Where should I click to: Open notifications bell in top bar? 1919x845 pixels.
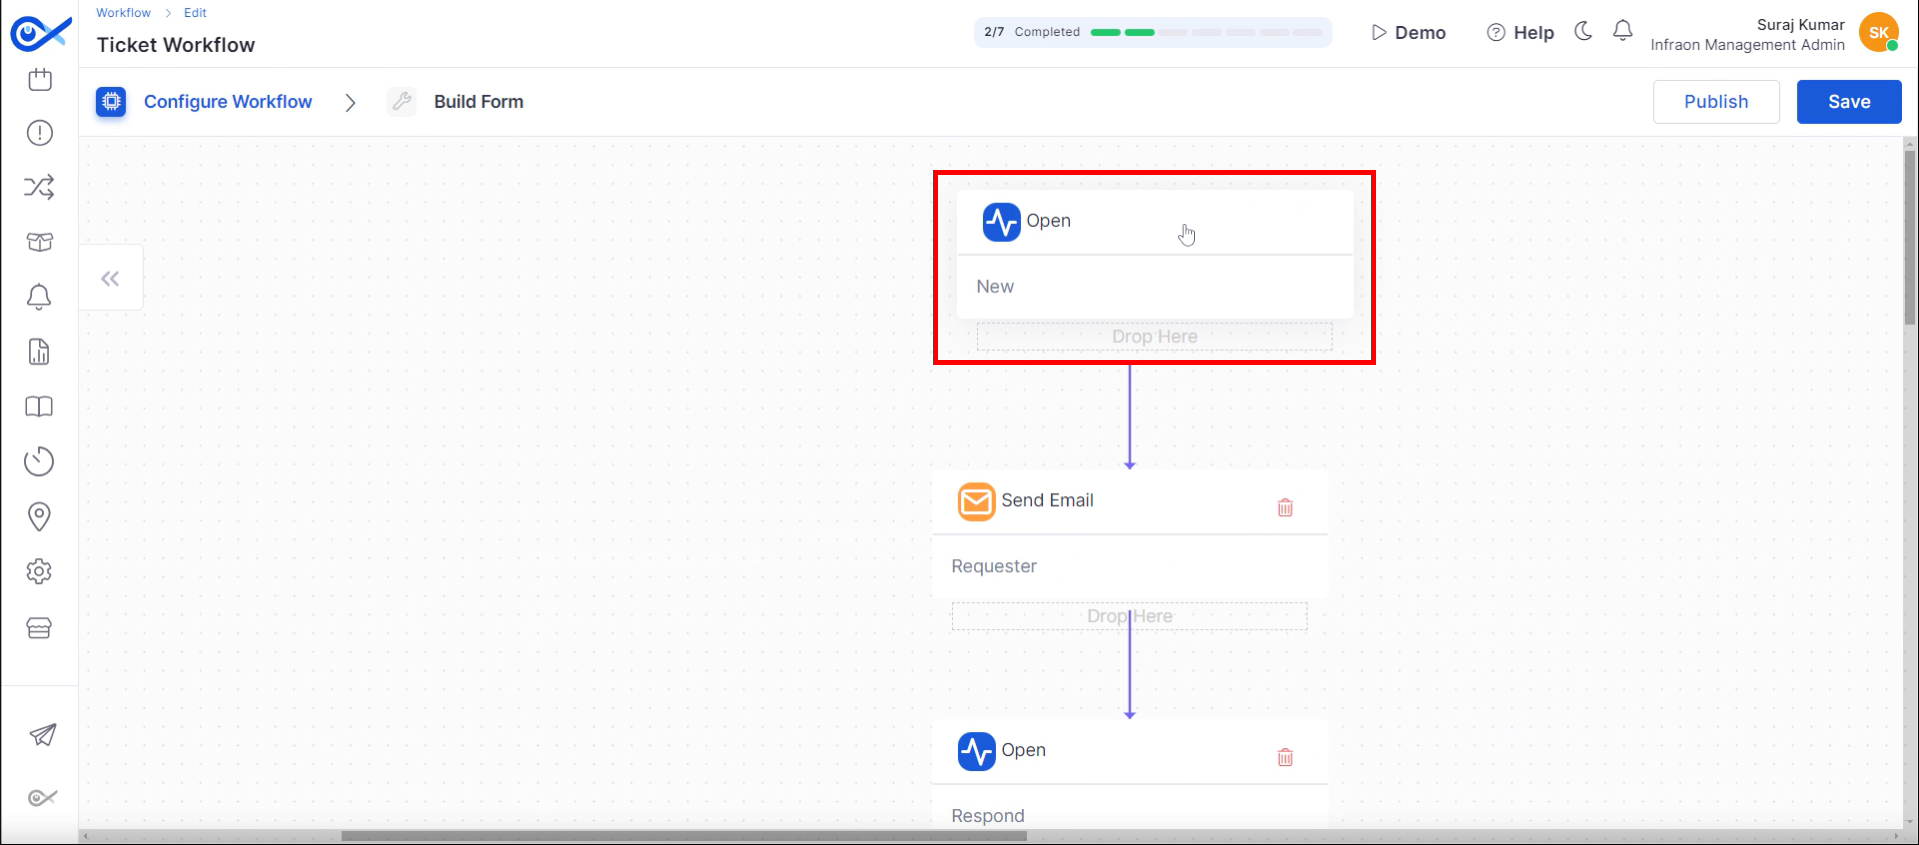click(x=1623, y=32)
